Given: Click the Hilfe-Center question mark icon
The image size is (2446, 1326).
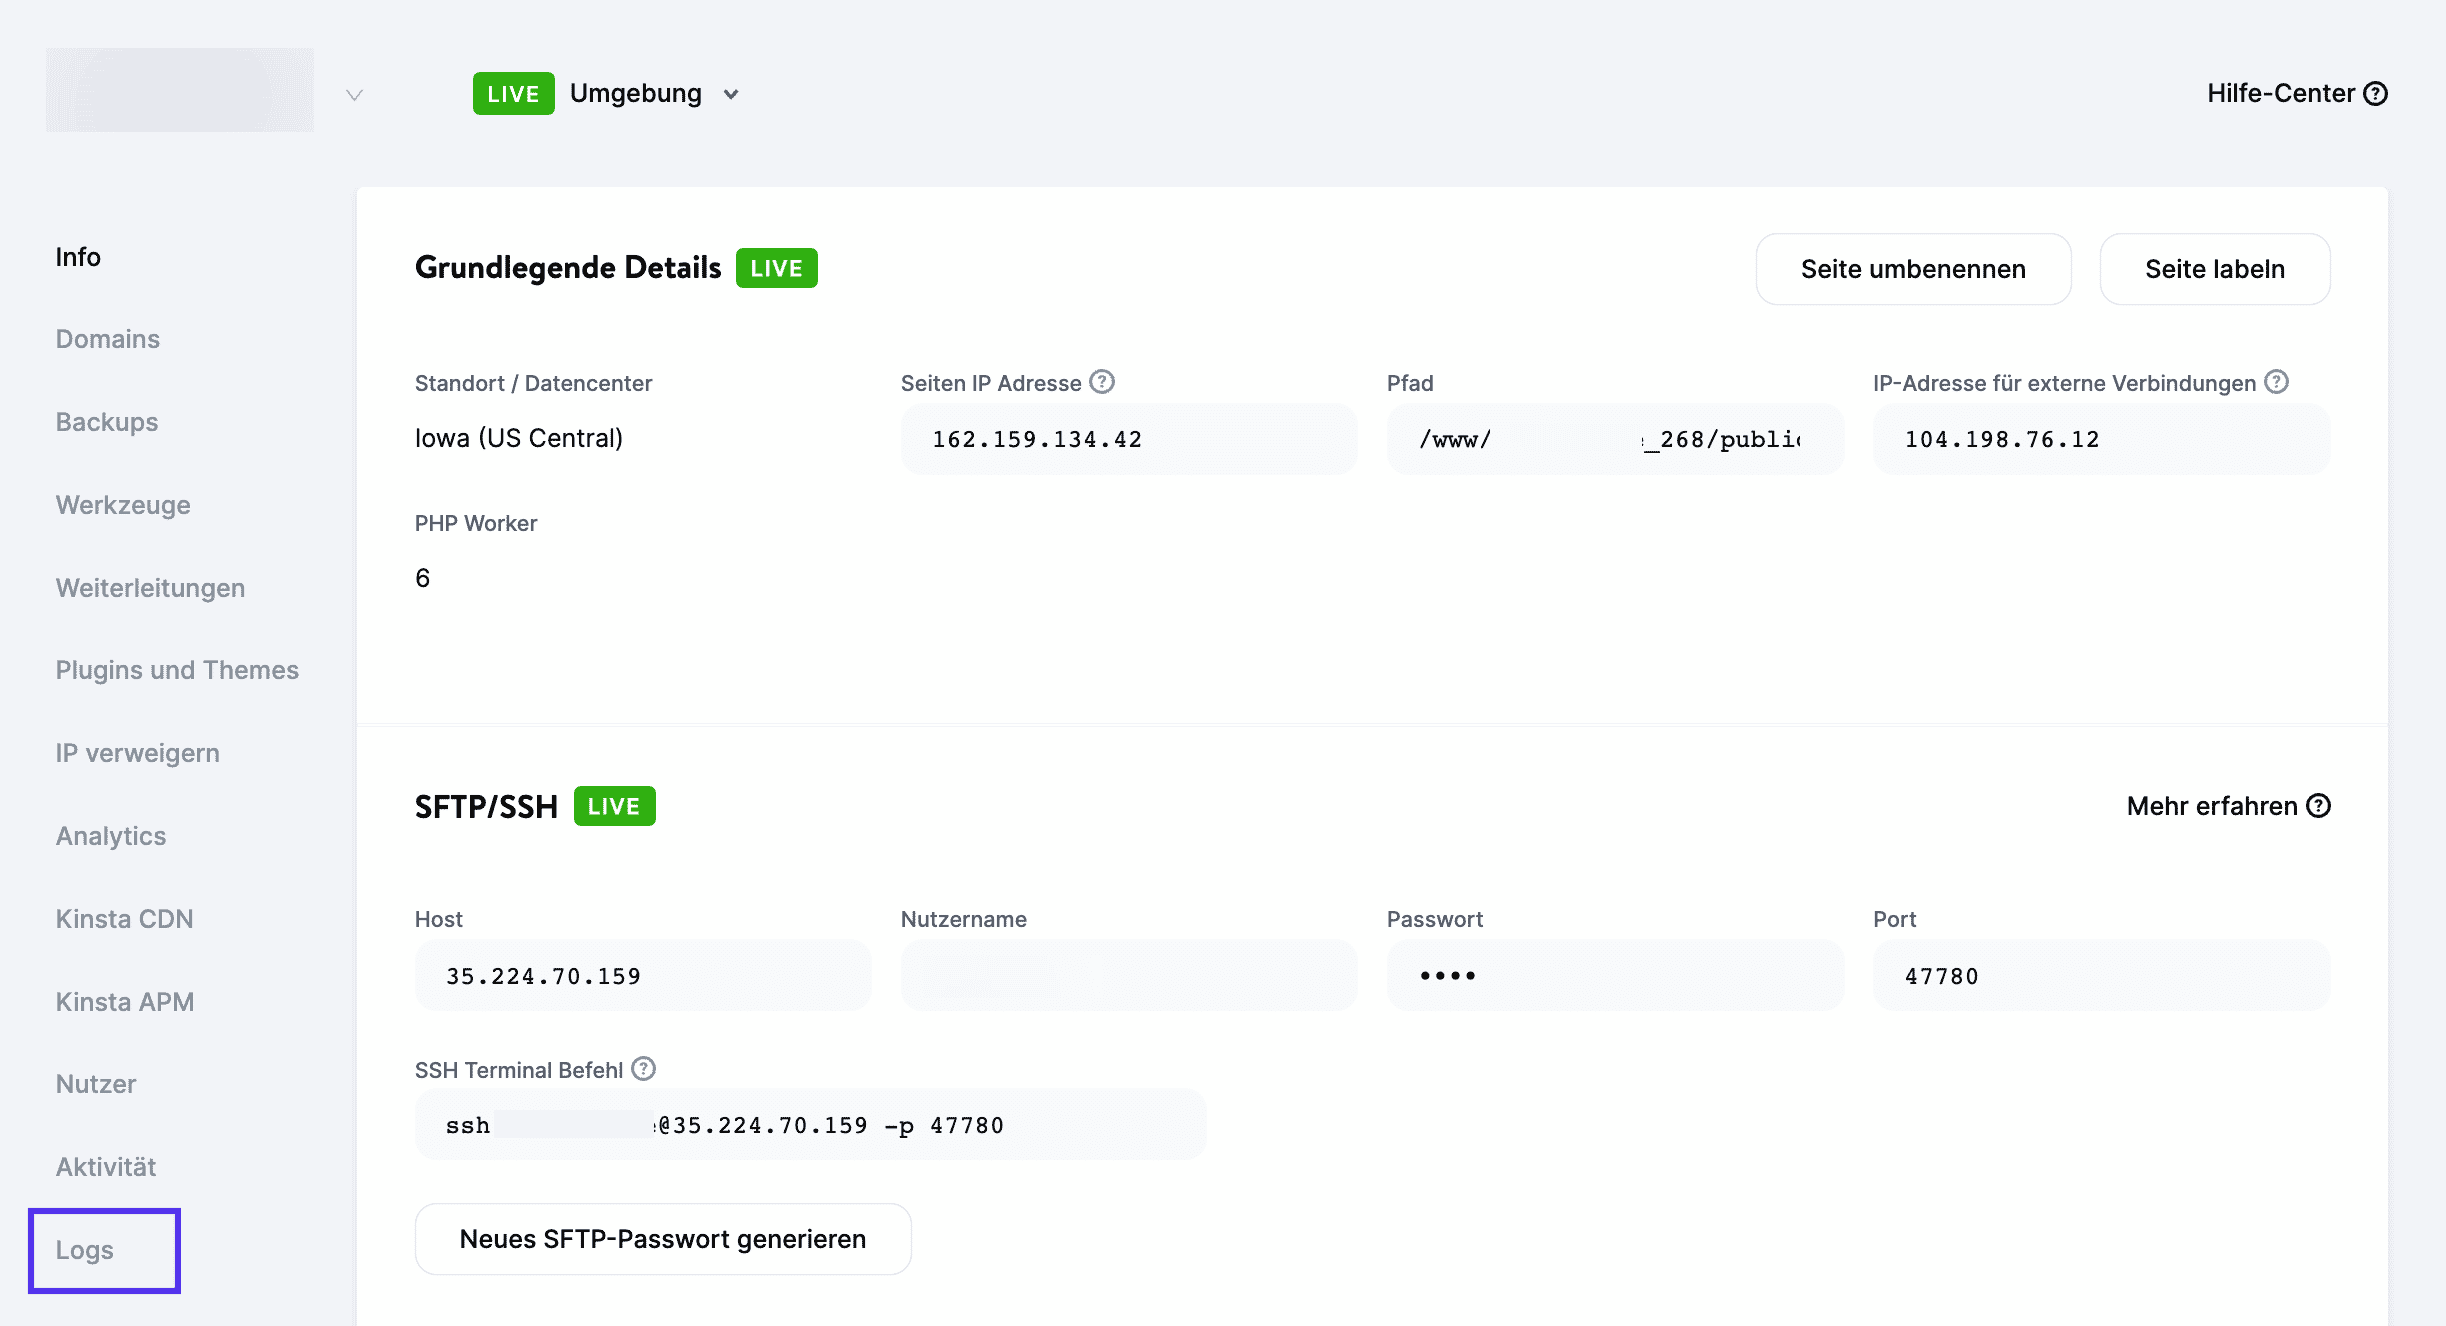Looking at the screenshot, I should [x=2376, y=92].
